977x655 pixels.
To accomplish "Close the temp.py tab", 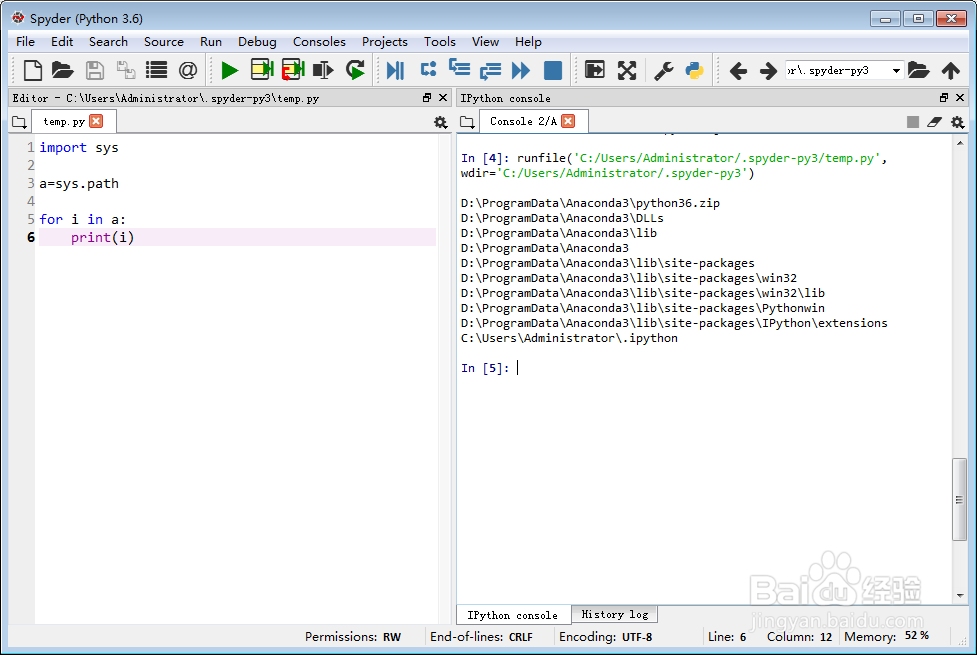I will point(96,121).
